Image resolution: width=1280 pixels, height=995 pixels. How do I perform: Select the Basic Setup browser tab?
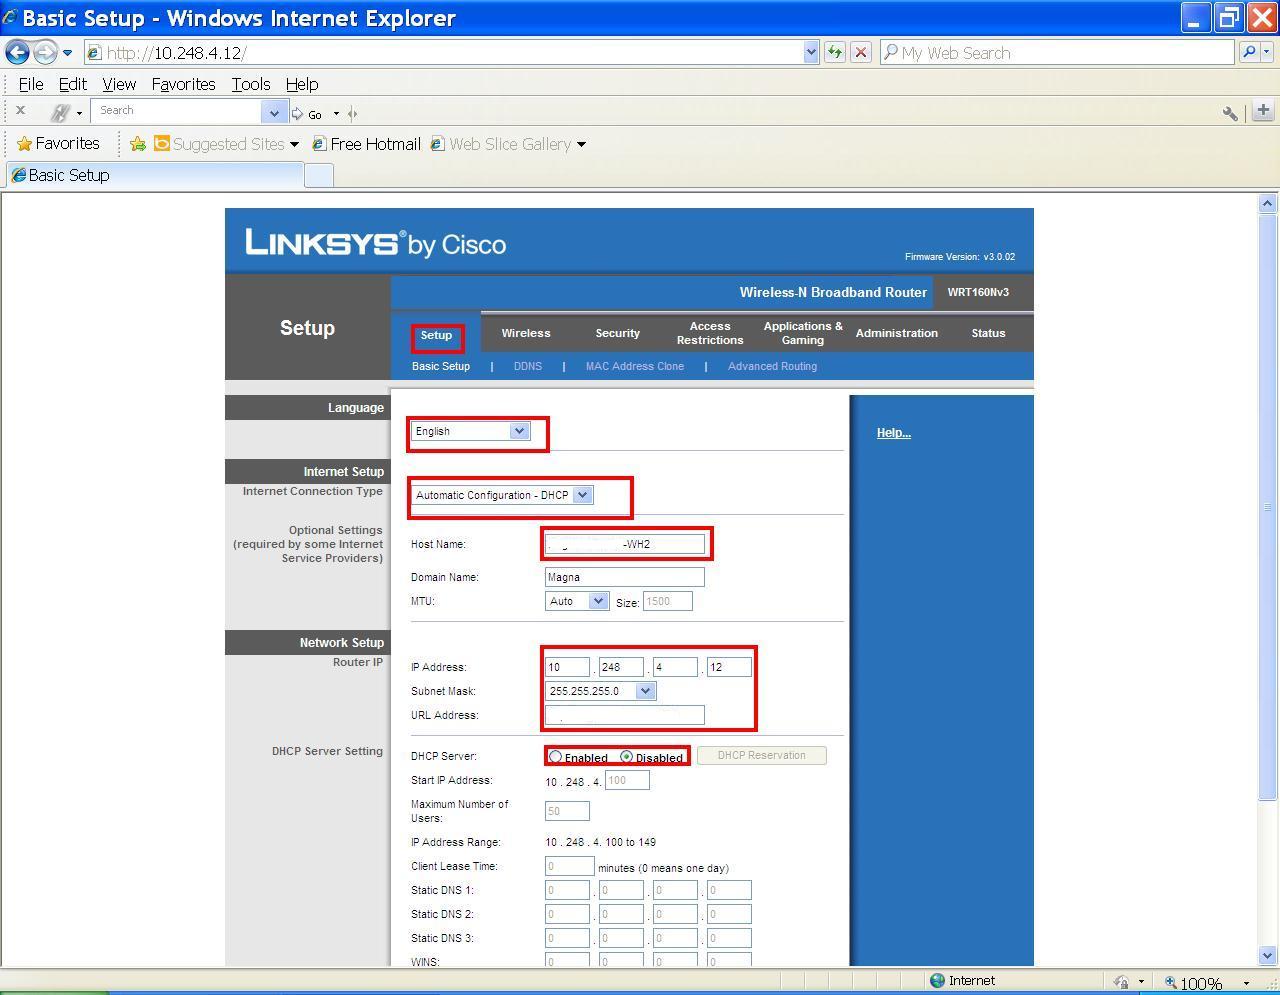coord(153,175)
